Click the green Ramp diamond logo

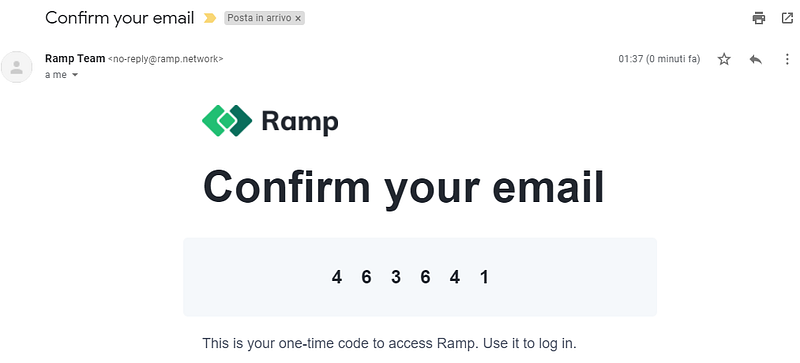(227, 120)
